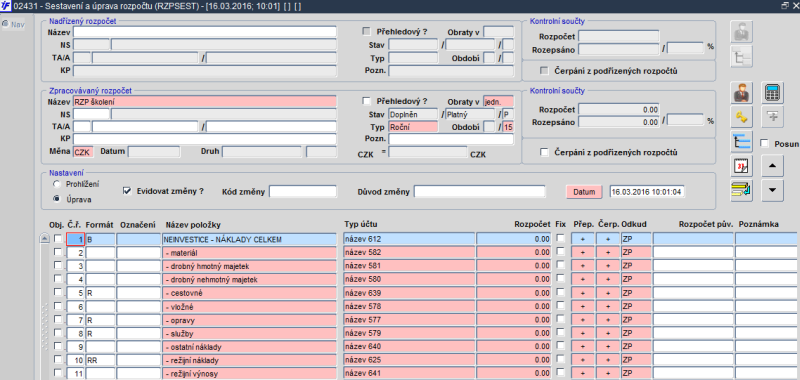Click the yellow stacked rows copy icon
The height and width of the screenshot is (380, 800).
741,191
